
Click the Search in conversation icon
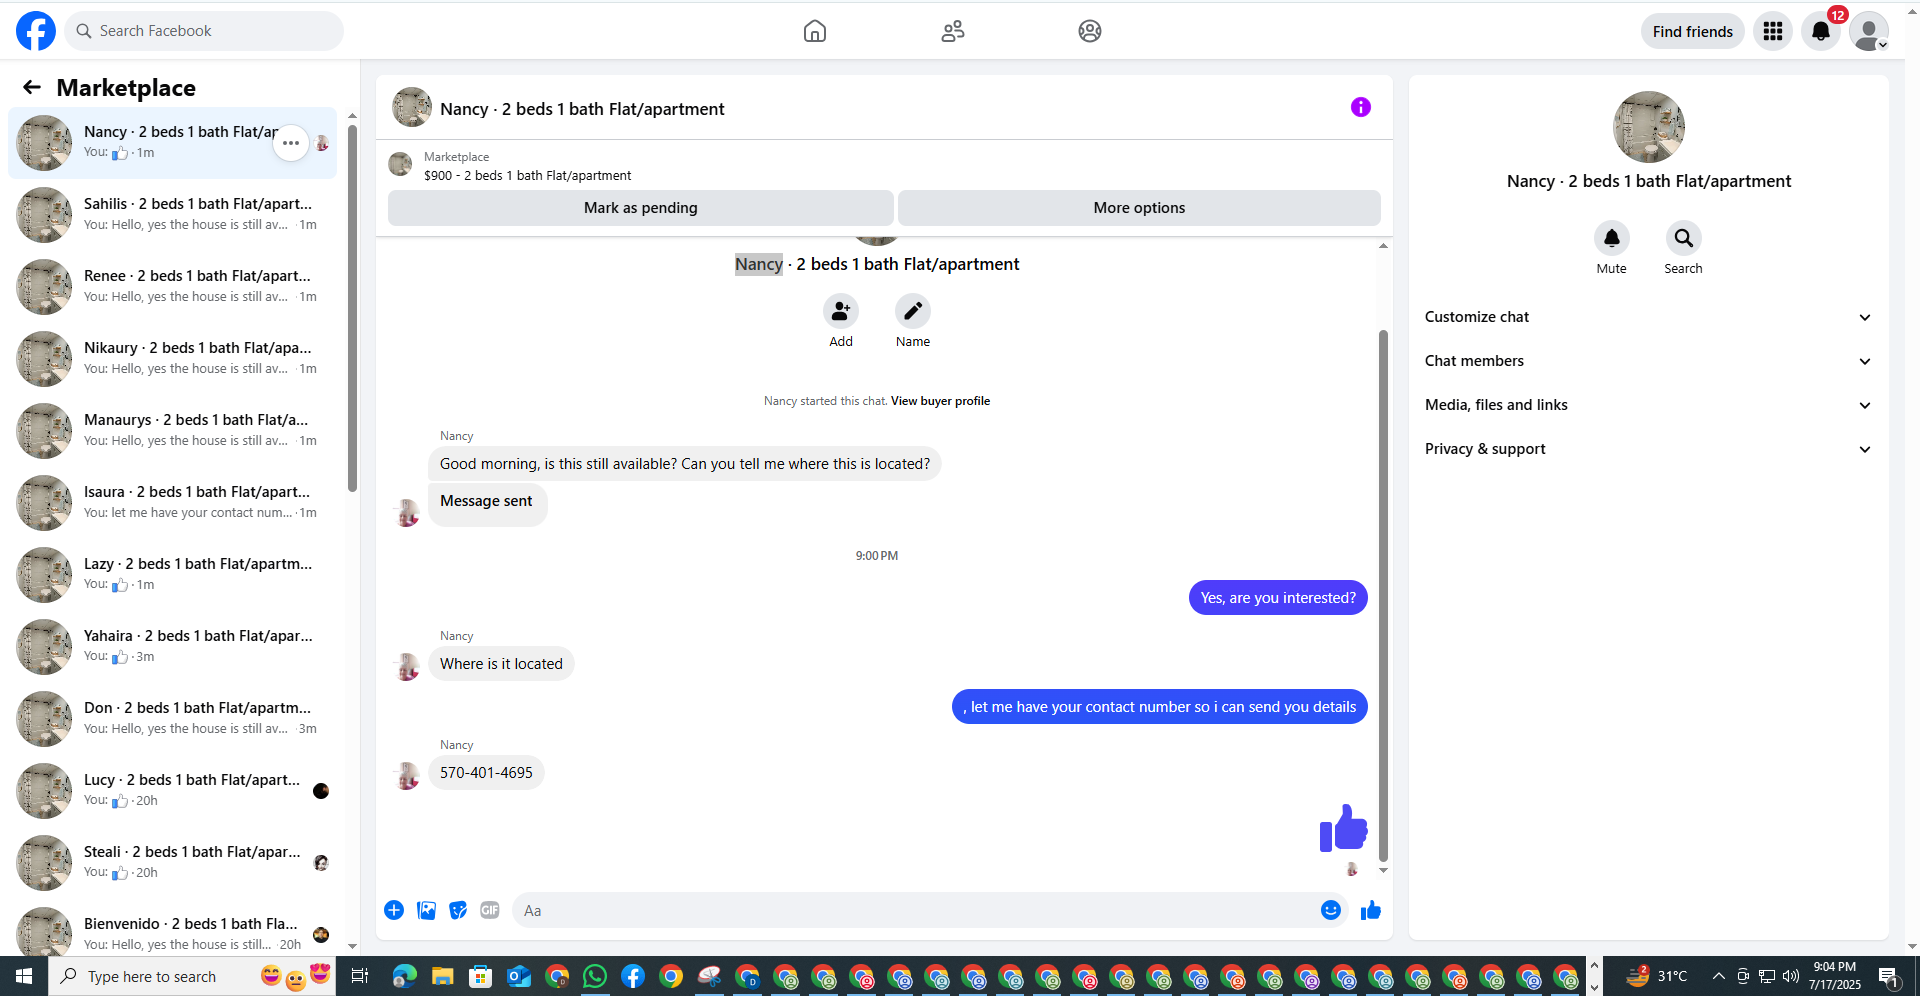tap(1684, 238)
